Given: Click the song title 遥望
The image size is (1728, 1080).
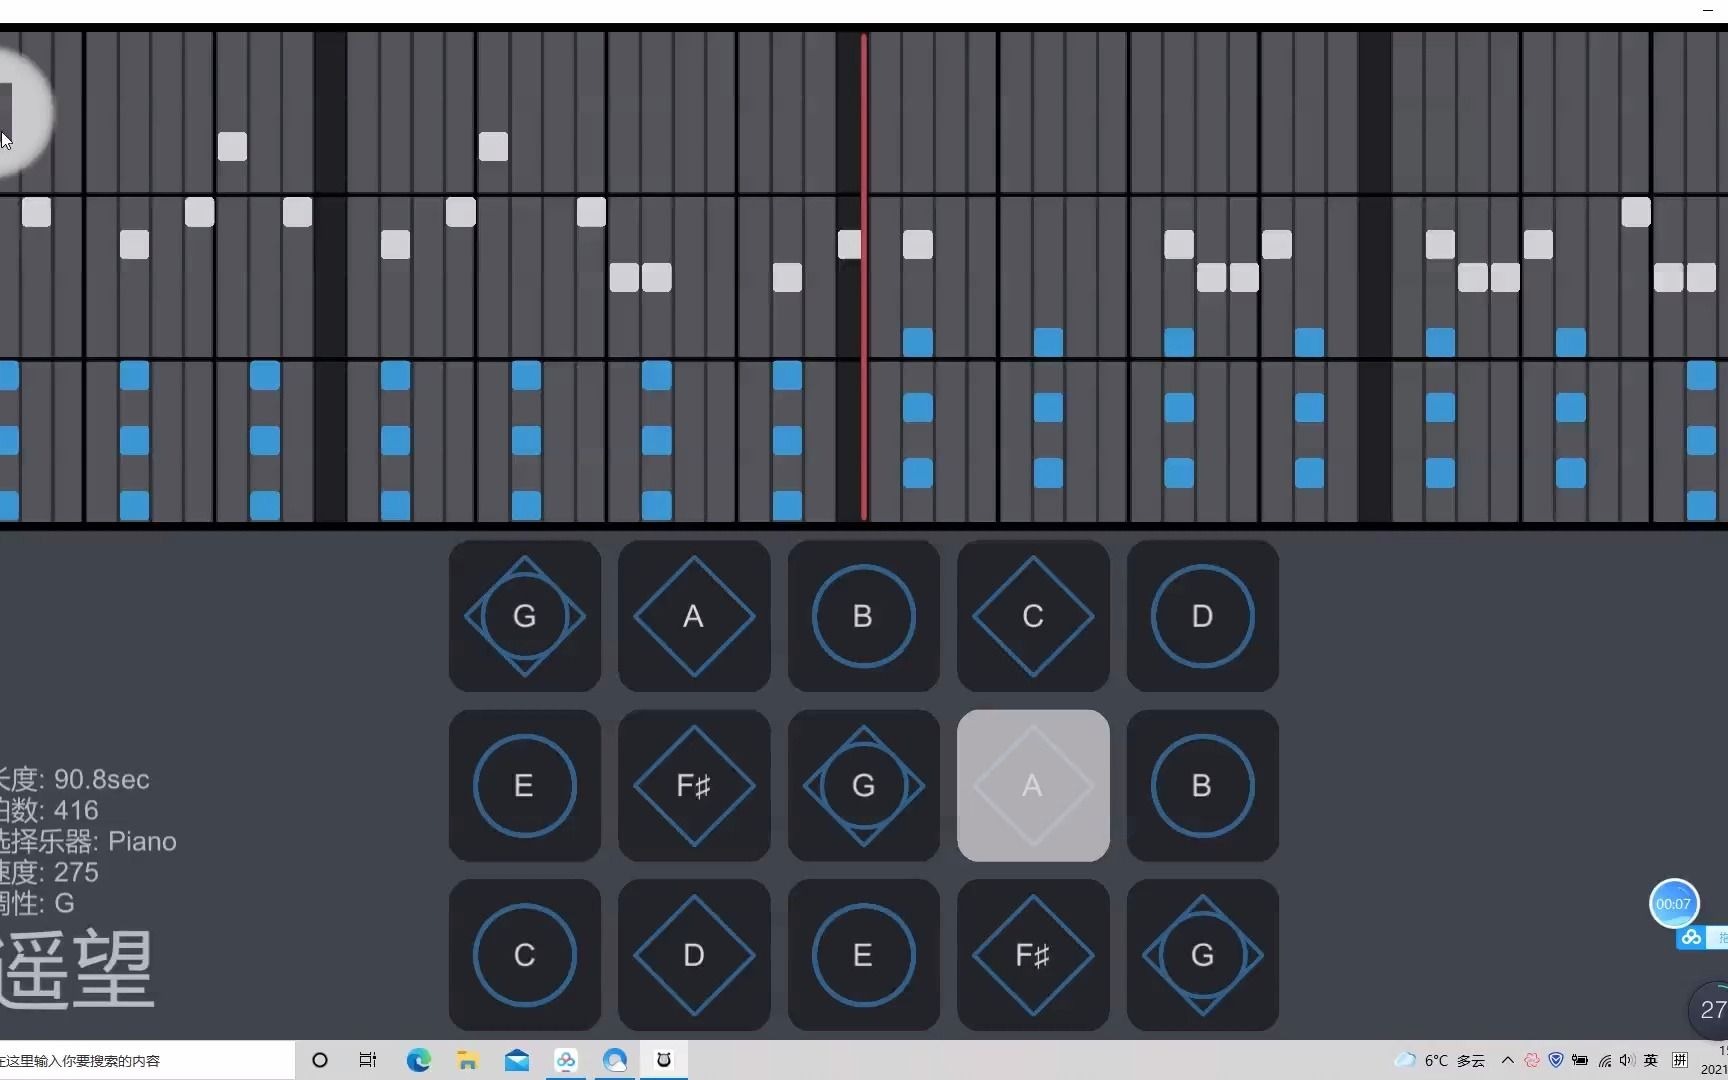Looking at the screenshot, I should click(77, 968).
